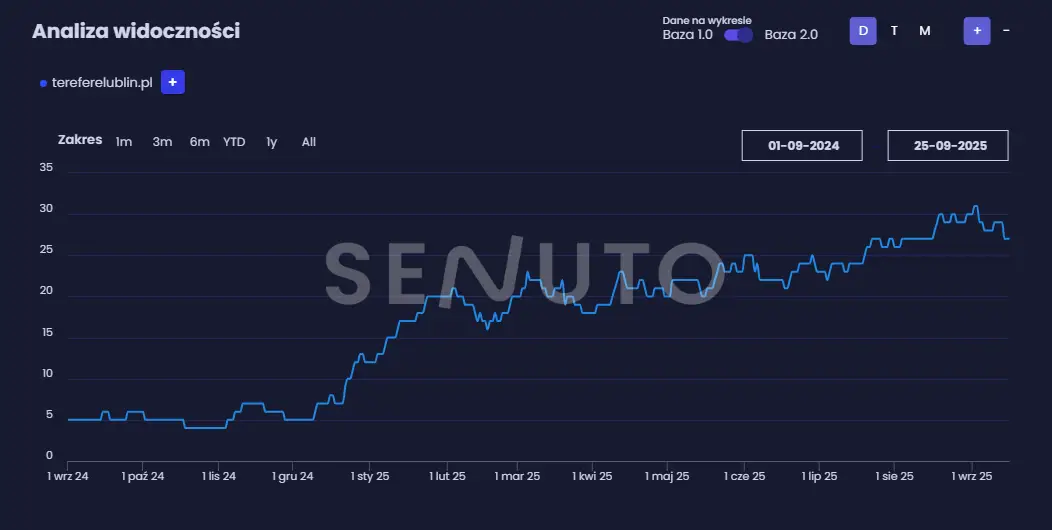Click the '1 sty 25' x-axis label
This screenshot has width=1052, height=530.
click(x=370, y=477)
